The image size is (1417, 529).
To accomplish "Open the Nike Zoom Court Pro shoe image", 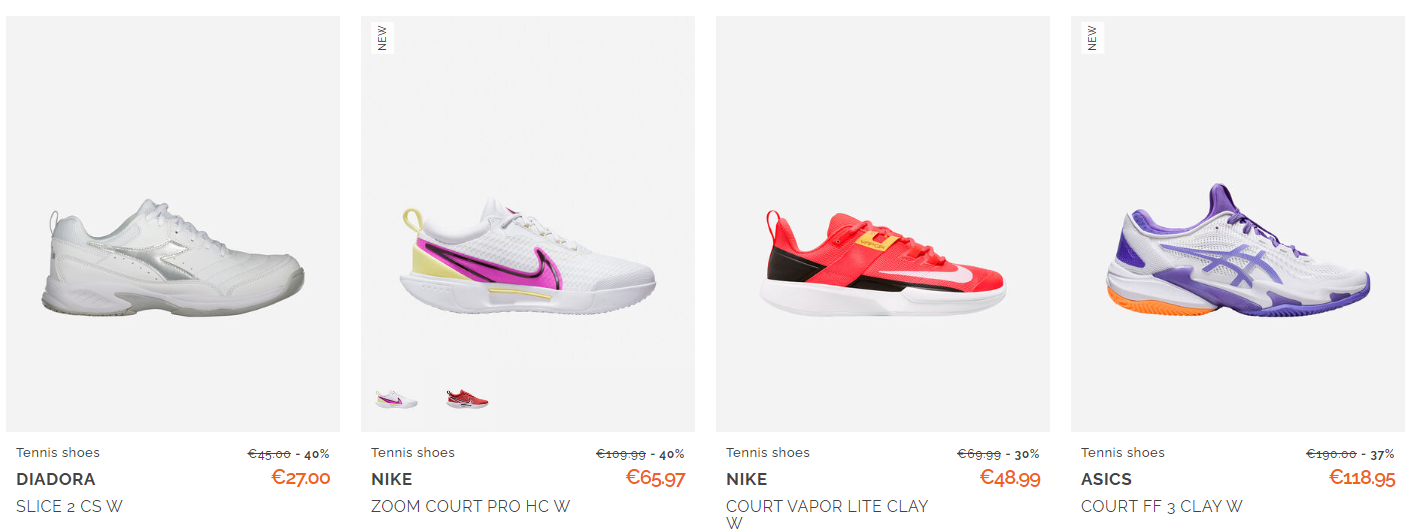I will [x=528, y=224].
